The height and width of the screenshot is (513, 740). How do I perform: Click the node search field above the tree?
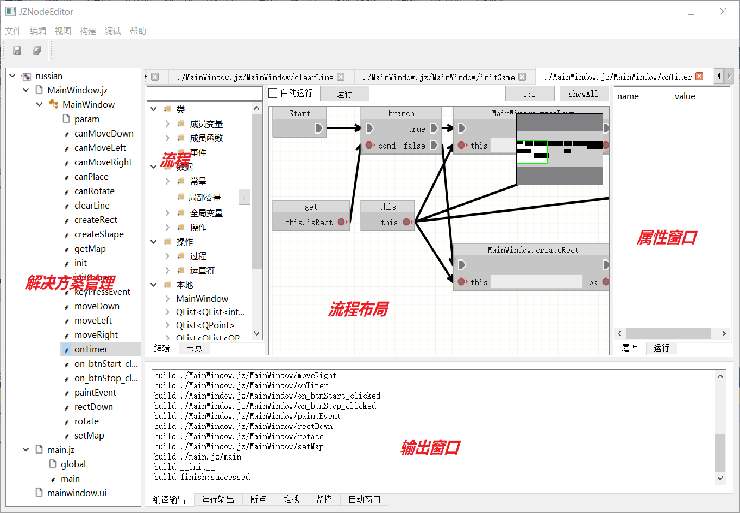[204, 93]
